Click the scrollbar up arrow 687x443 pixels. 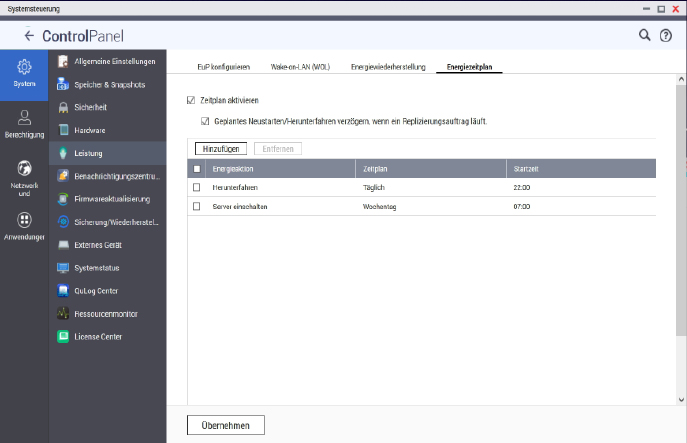point(681,79)
